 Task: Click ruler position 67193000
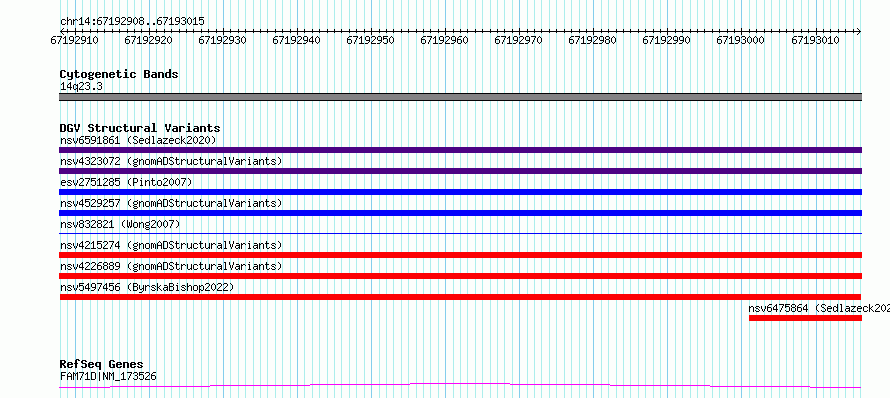click(x=741, y=40)
